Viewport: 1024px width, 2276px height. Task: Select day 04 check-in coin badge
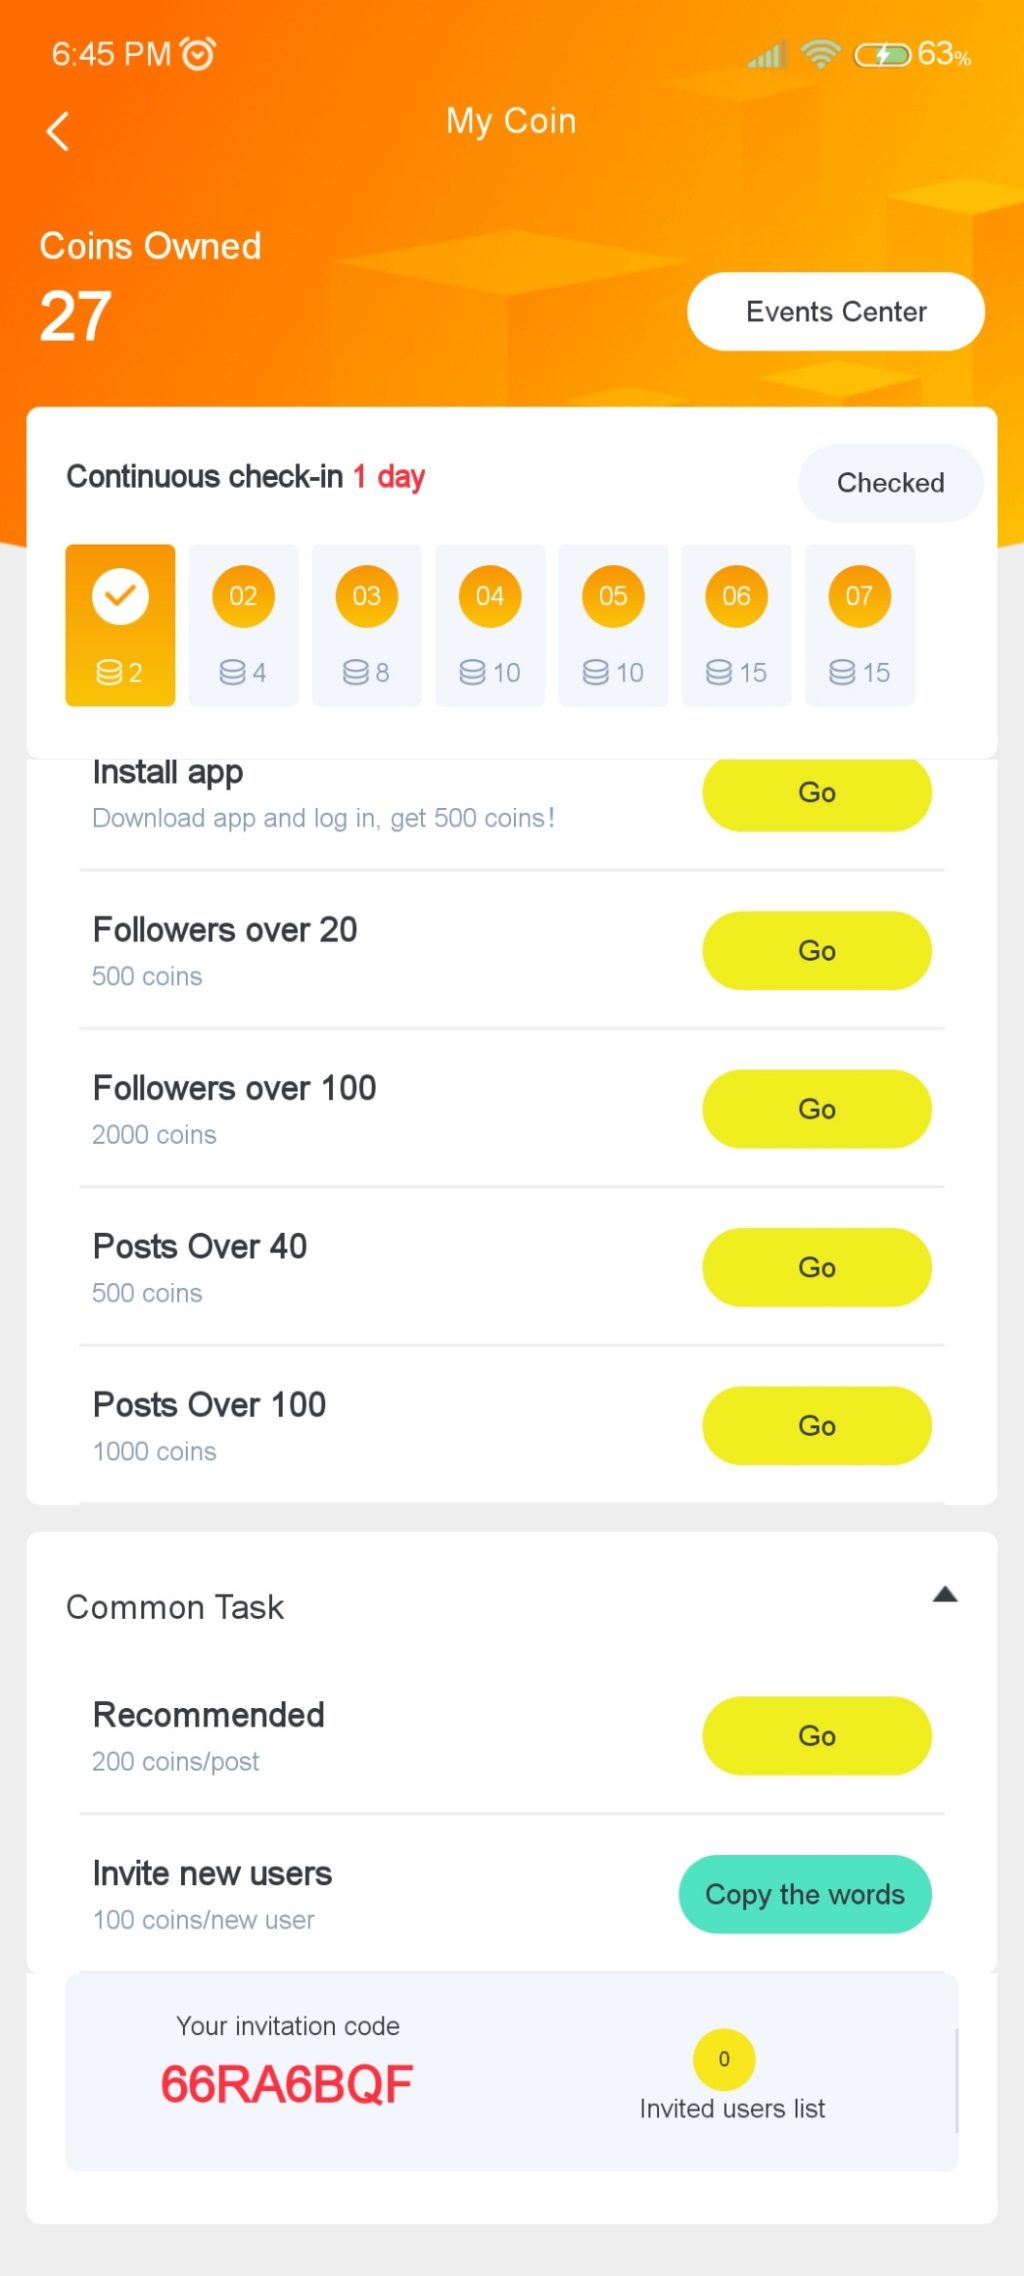[490, 597]
